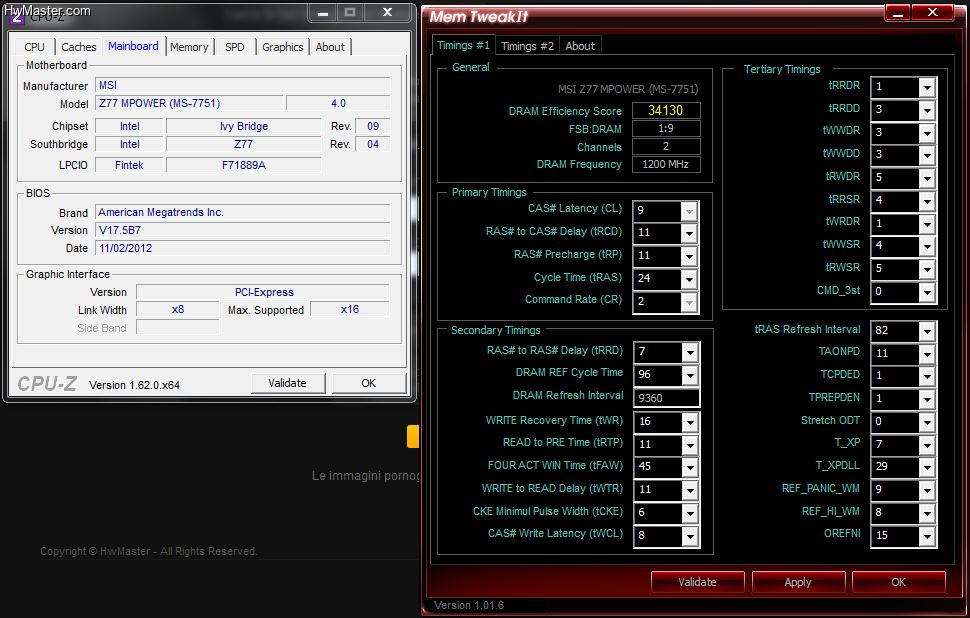Switch to the Caches tab in CPU-Z
The height and width of the screenshot is (618, 970).
(x=79, y=47)
